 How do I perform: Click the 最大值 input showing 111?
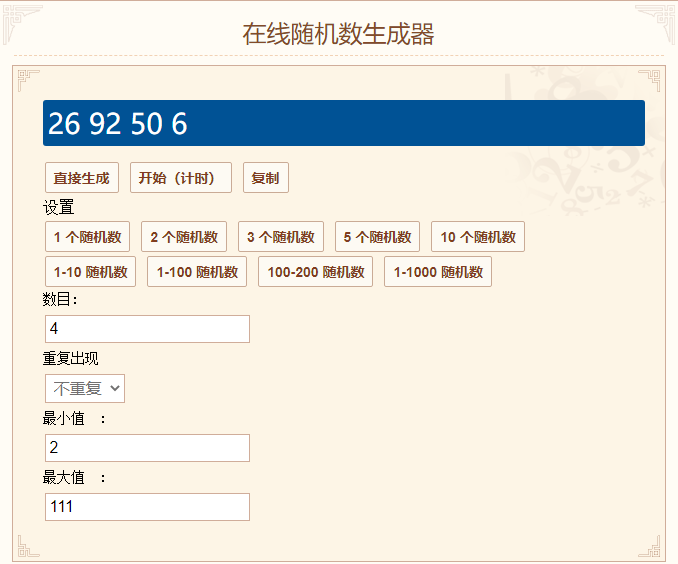tap(147, 507)
